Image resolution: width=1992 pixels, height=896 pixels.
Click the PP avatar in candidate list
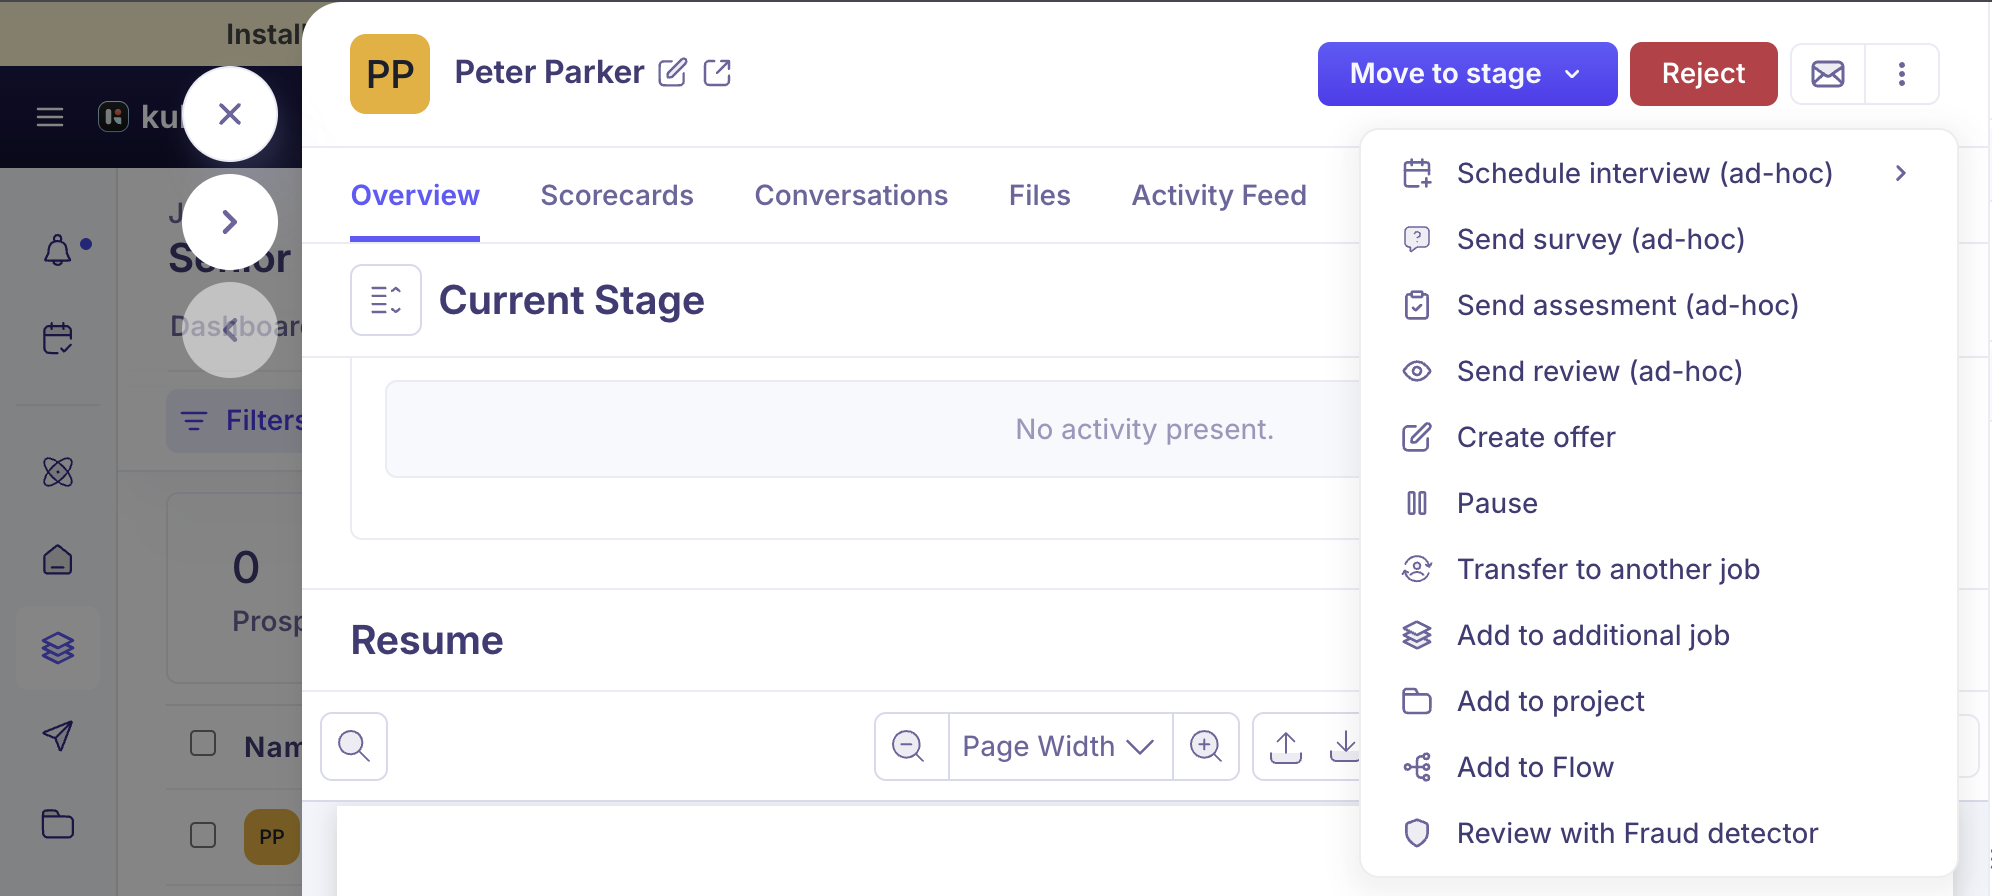[272, 837]
